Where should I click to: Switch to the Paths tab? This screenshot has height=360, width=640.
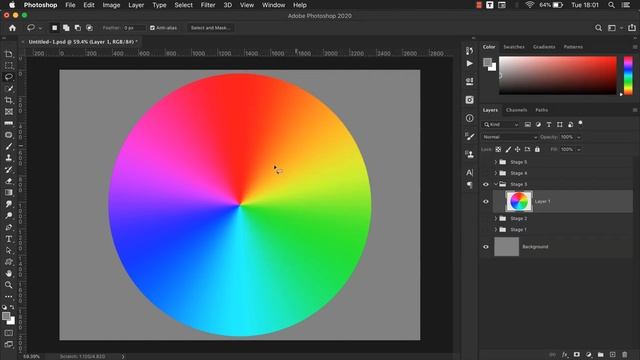pyautogui.click(x=541, y=110)
